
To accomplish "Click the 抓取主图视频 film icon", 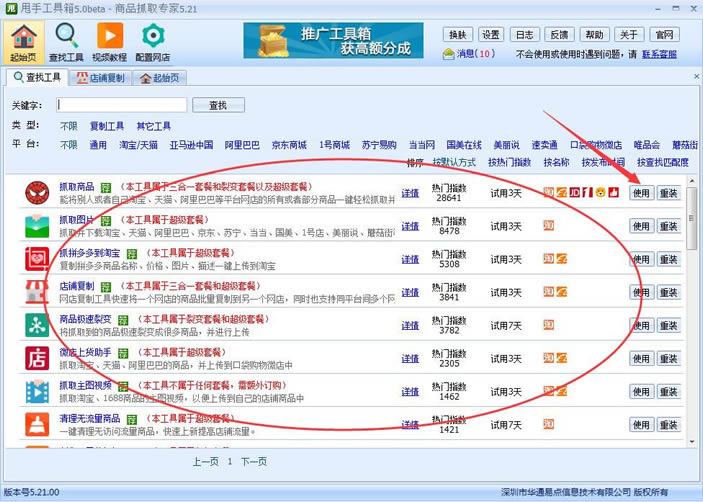I will click(x=38, y=391).
